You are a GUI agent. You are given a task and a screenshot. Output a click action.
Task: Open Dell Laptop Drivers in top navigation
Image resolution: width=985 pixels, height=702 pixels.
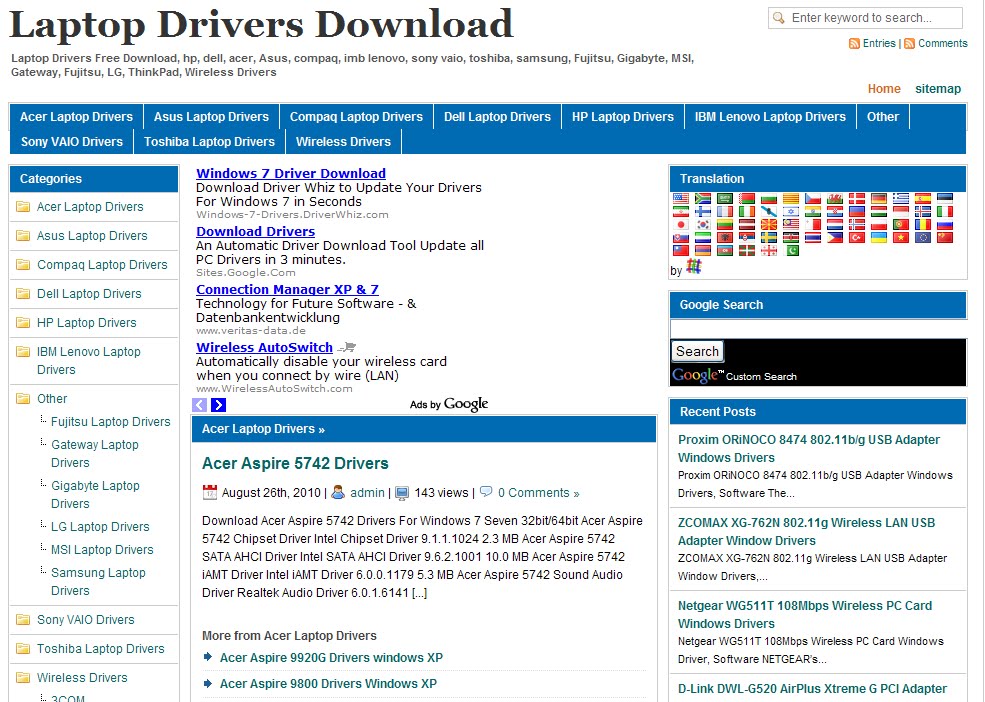497,116
